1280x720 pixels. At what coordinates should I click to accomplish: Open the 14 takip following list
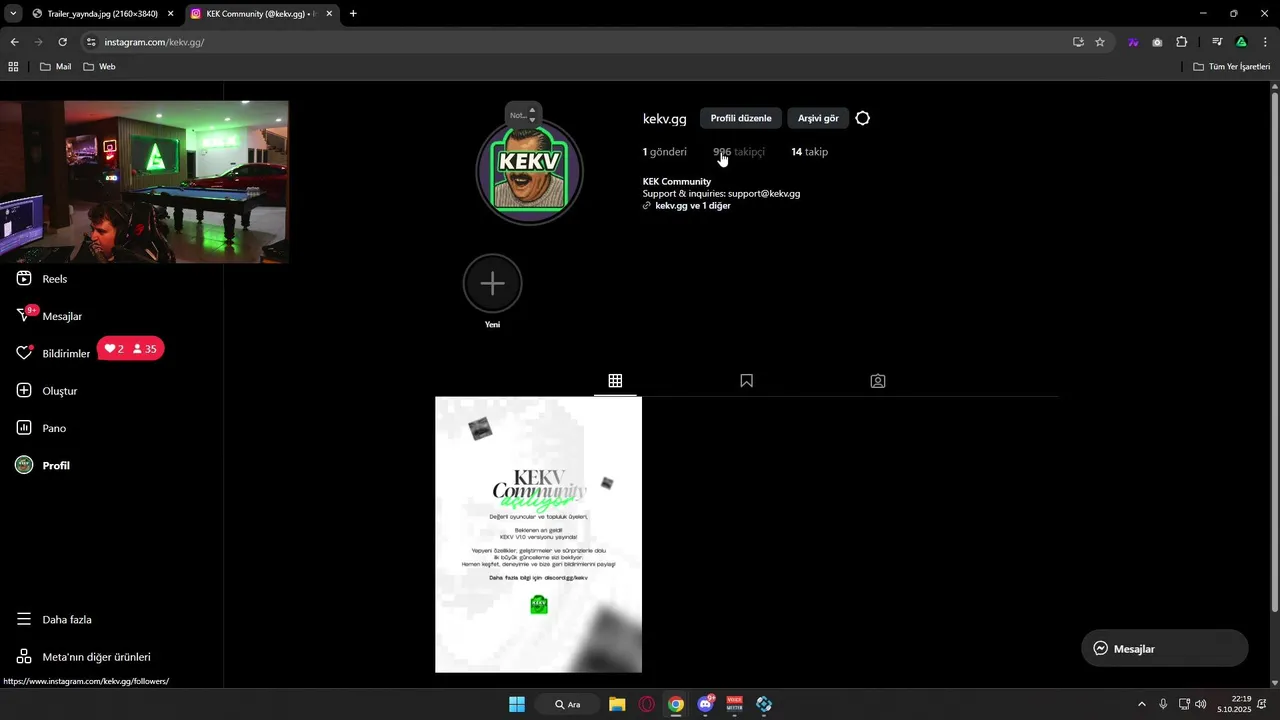pos(809,152)
